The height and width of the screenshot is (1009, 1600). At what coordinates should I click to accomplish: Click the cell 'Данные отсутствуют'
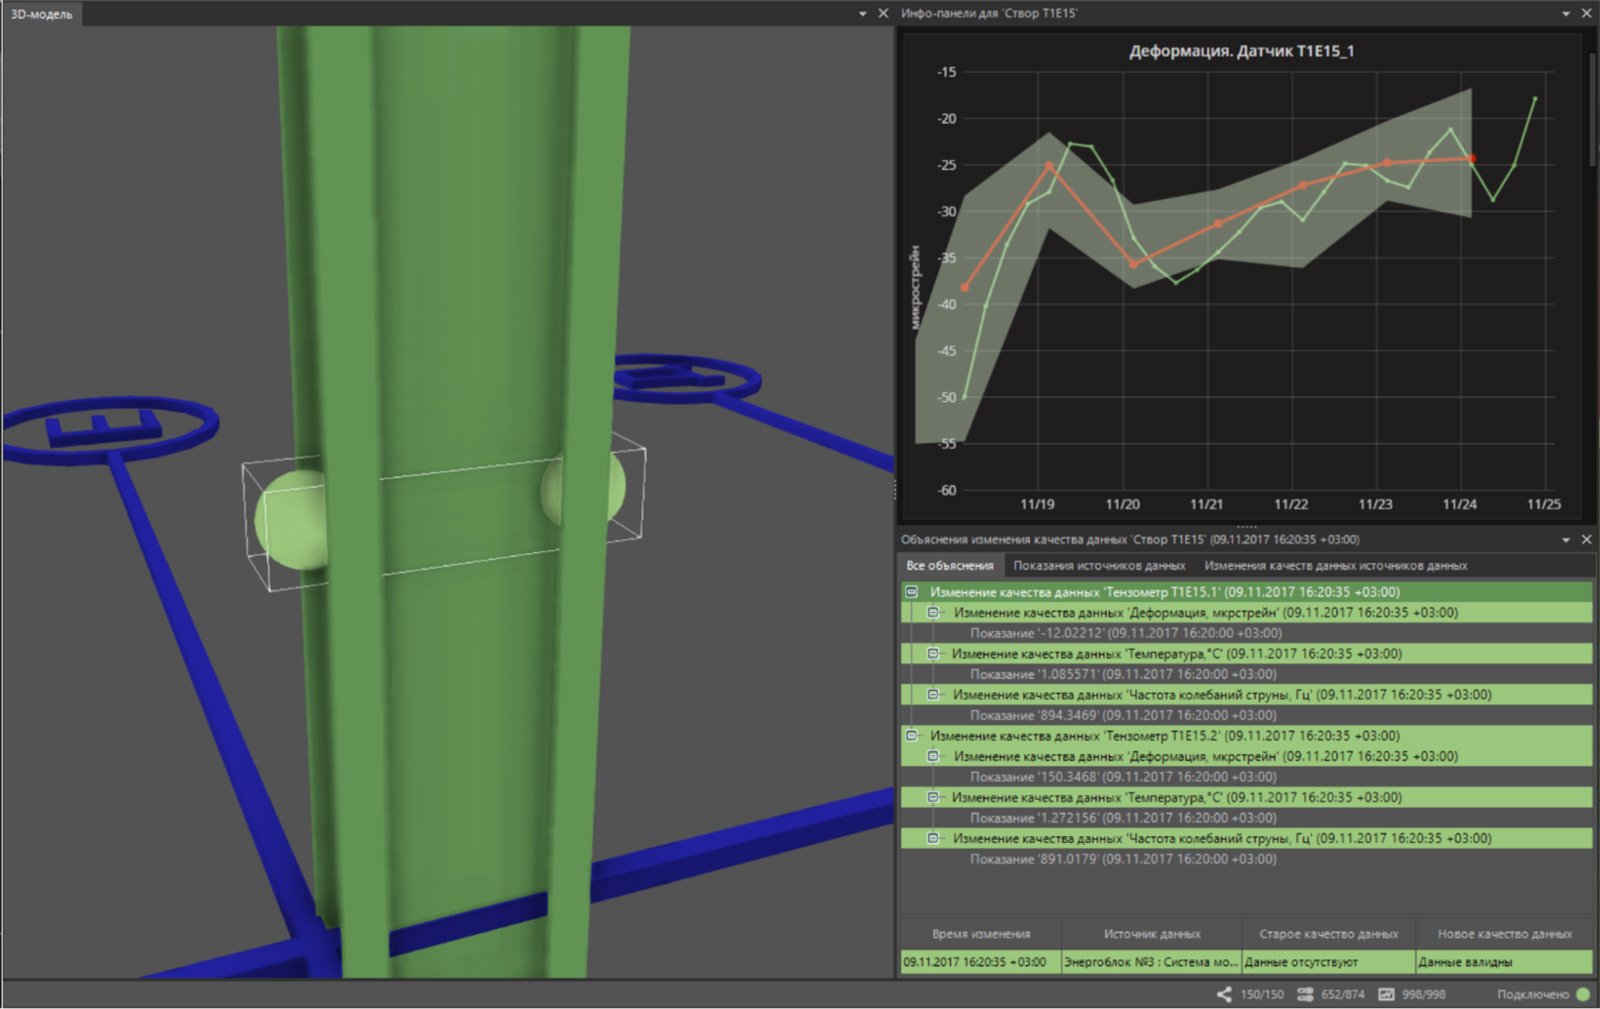pos(1329,962)
